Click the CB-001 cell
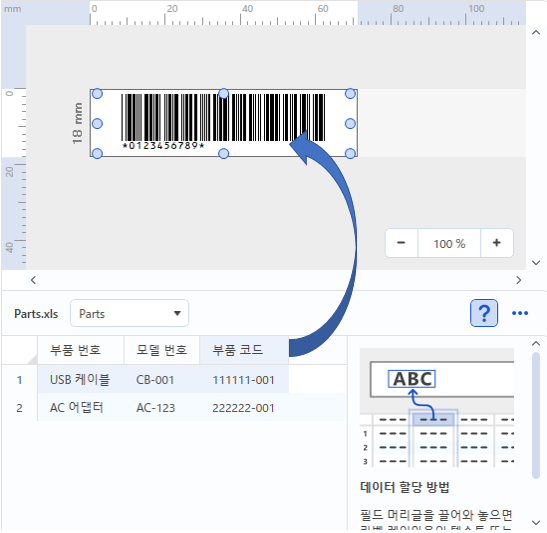Screen dimensions: 547x533 (162, 380)
